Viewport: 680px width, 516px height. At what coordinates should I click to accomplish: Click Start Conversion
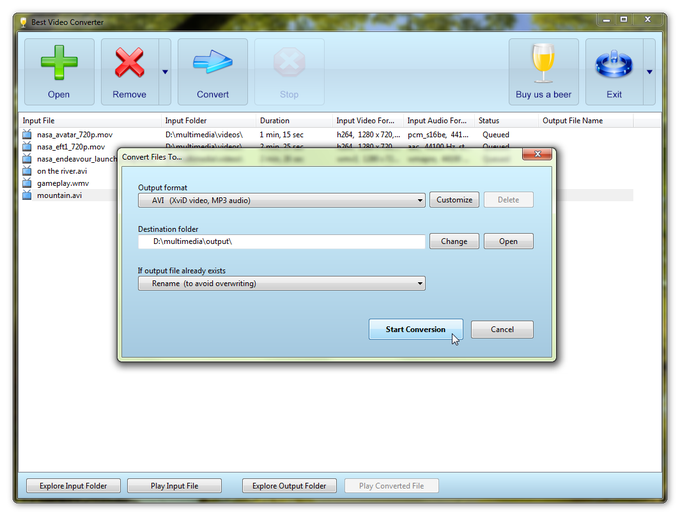tap(415, 330)
